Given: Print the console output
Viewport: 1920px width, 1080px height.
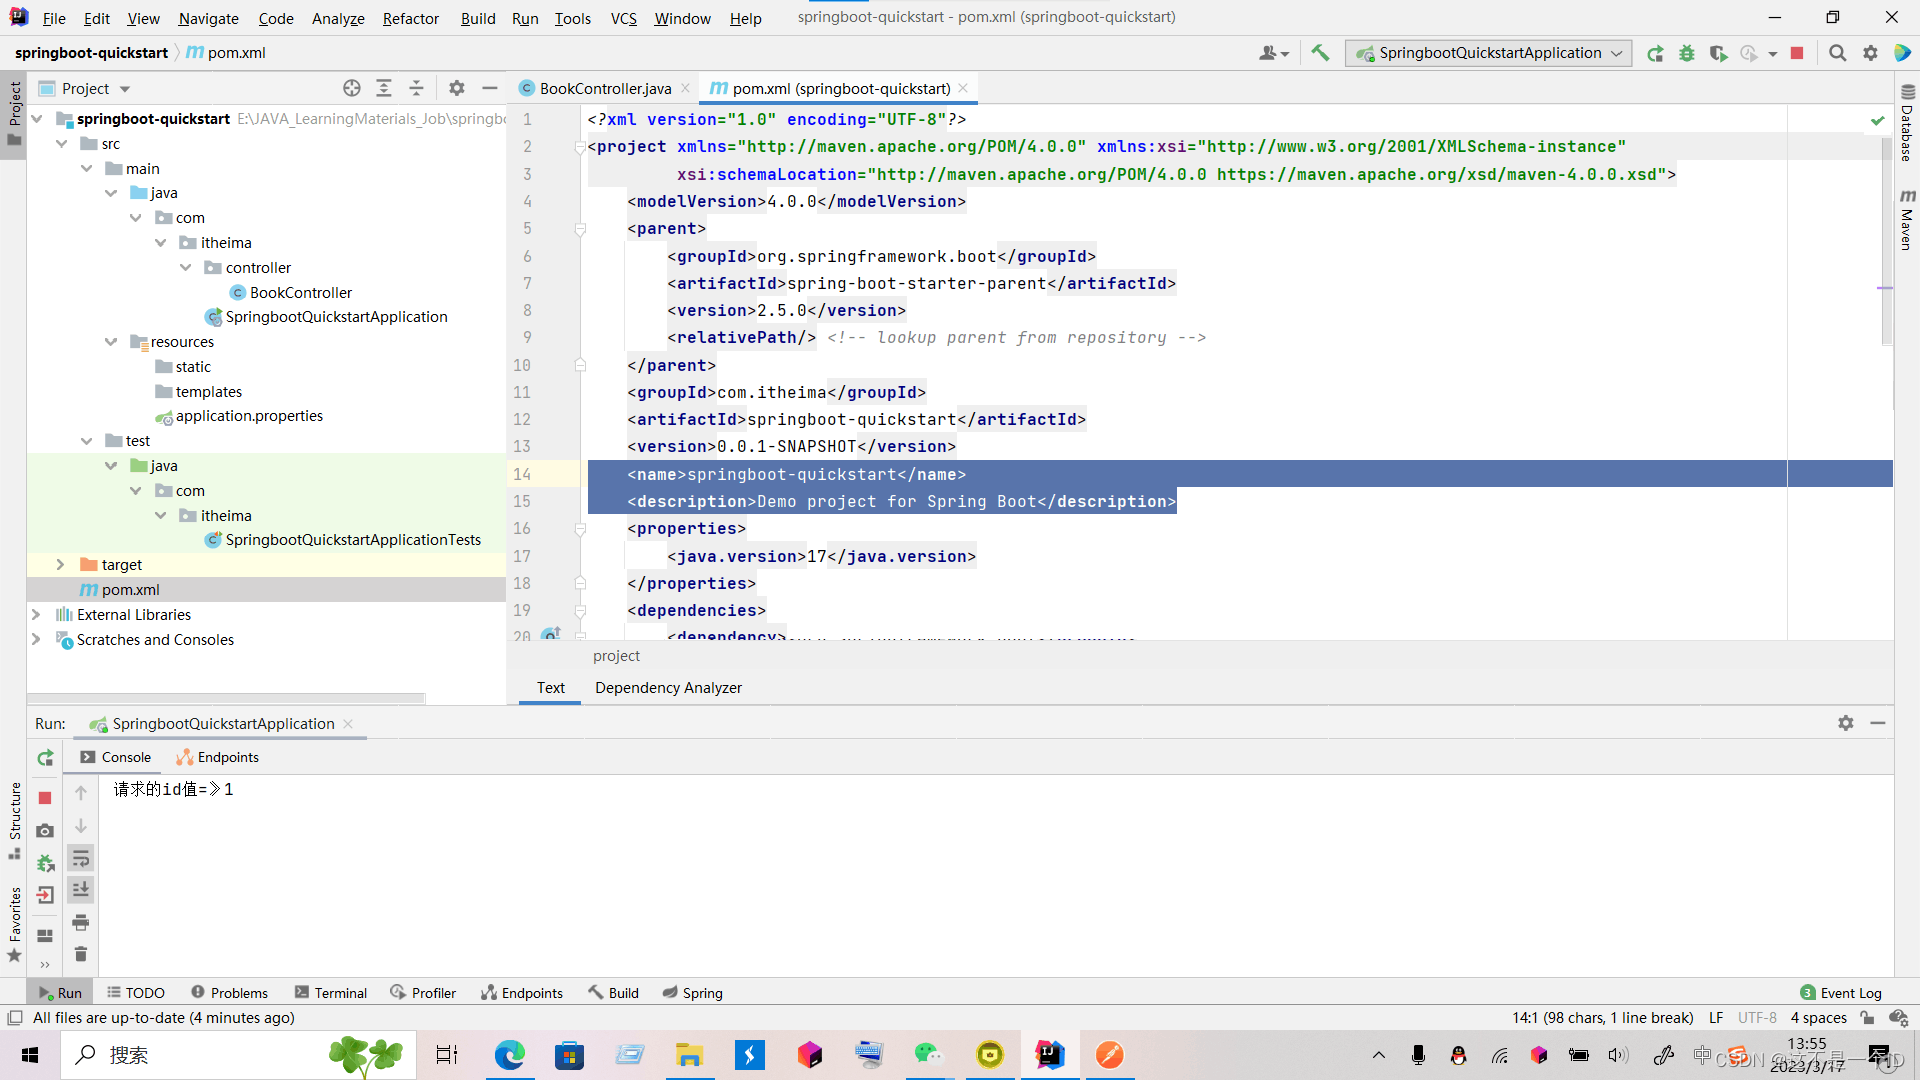Looking at the screenshot, I should click(81, 922).
